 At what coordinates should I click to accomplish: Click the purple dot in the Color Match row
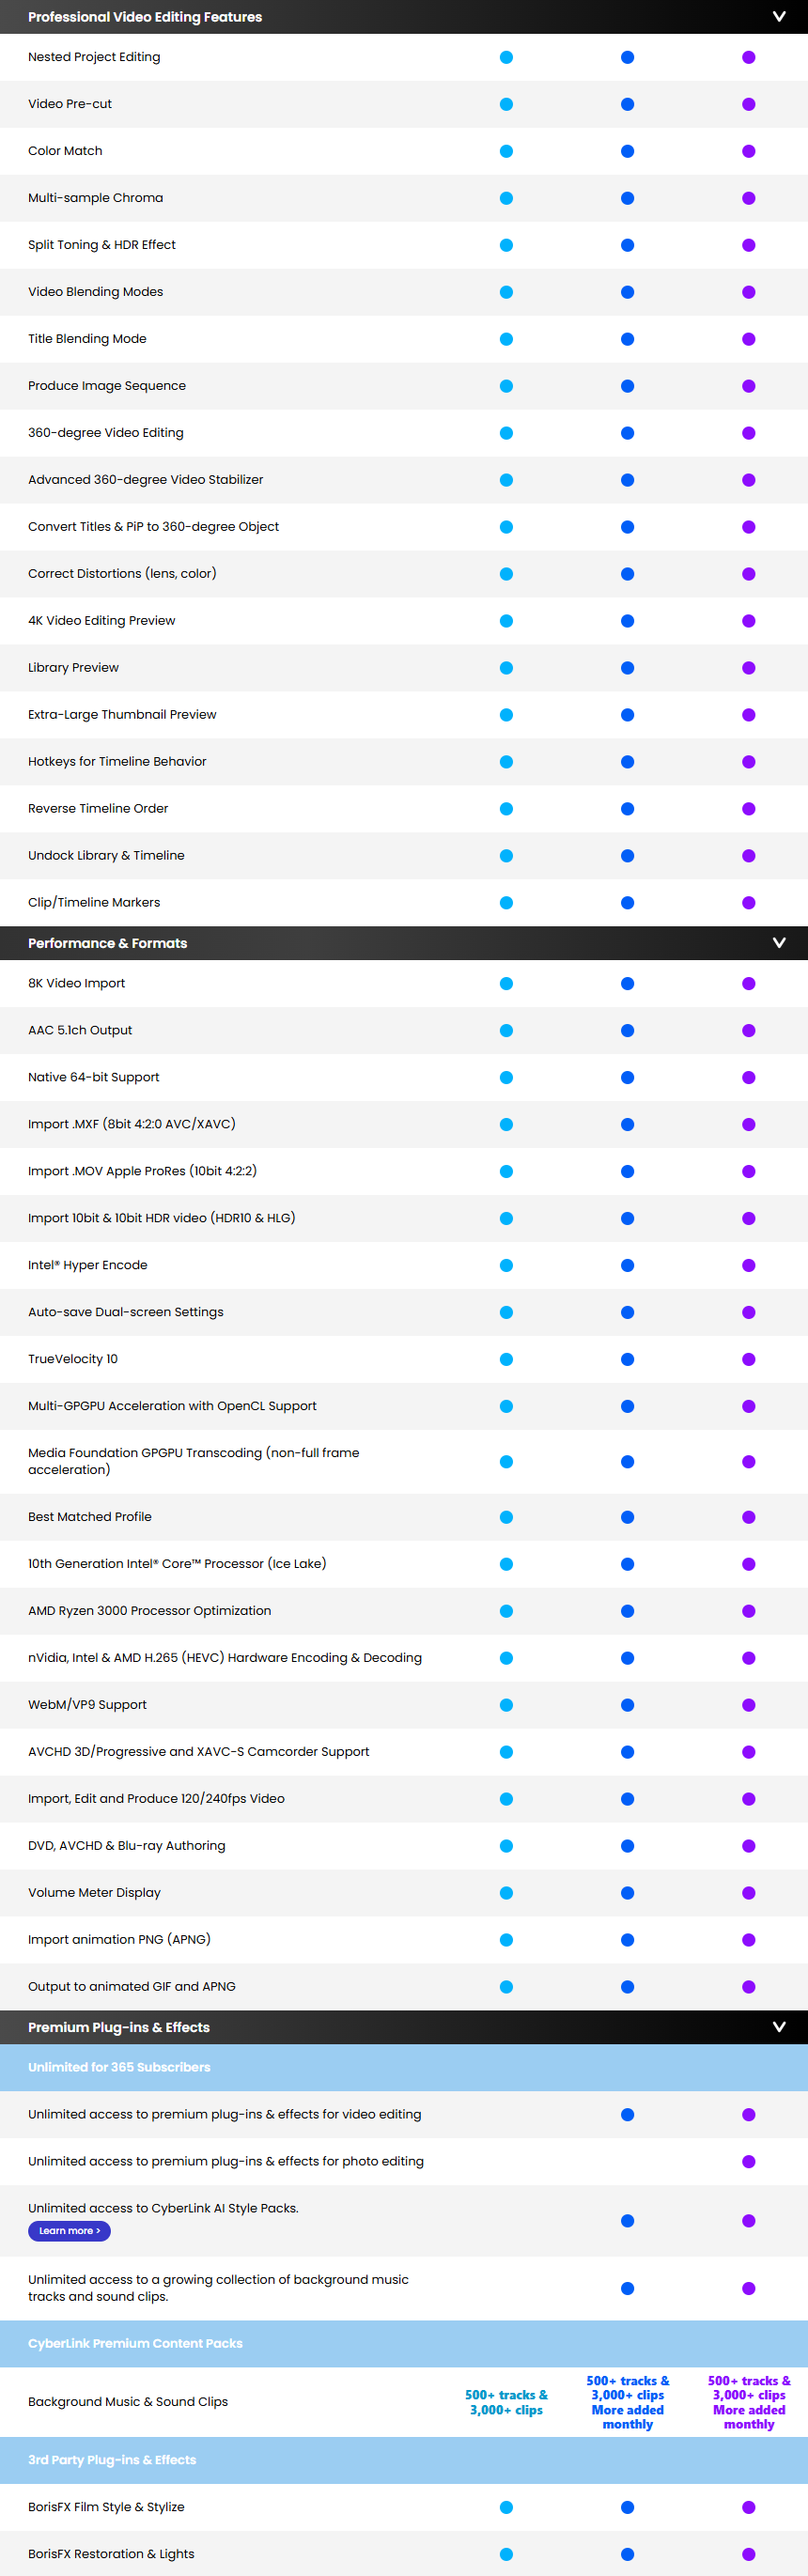[x=749, y=151]
